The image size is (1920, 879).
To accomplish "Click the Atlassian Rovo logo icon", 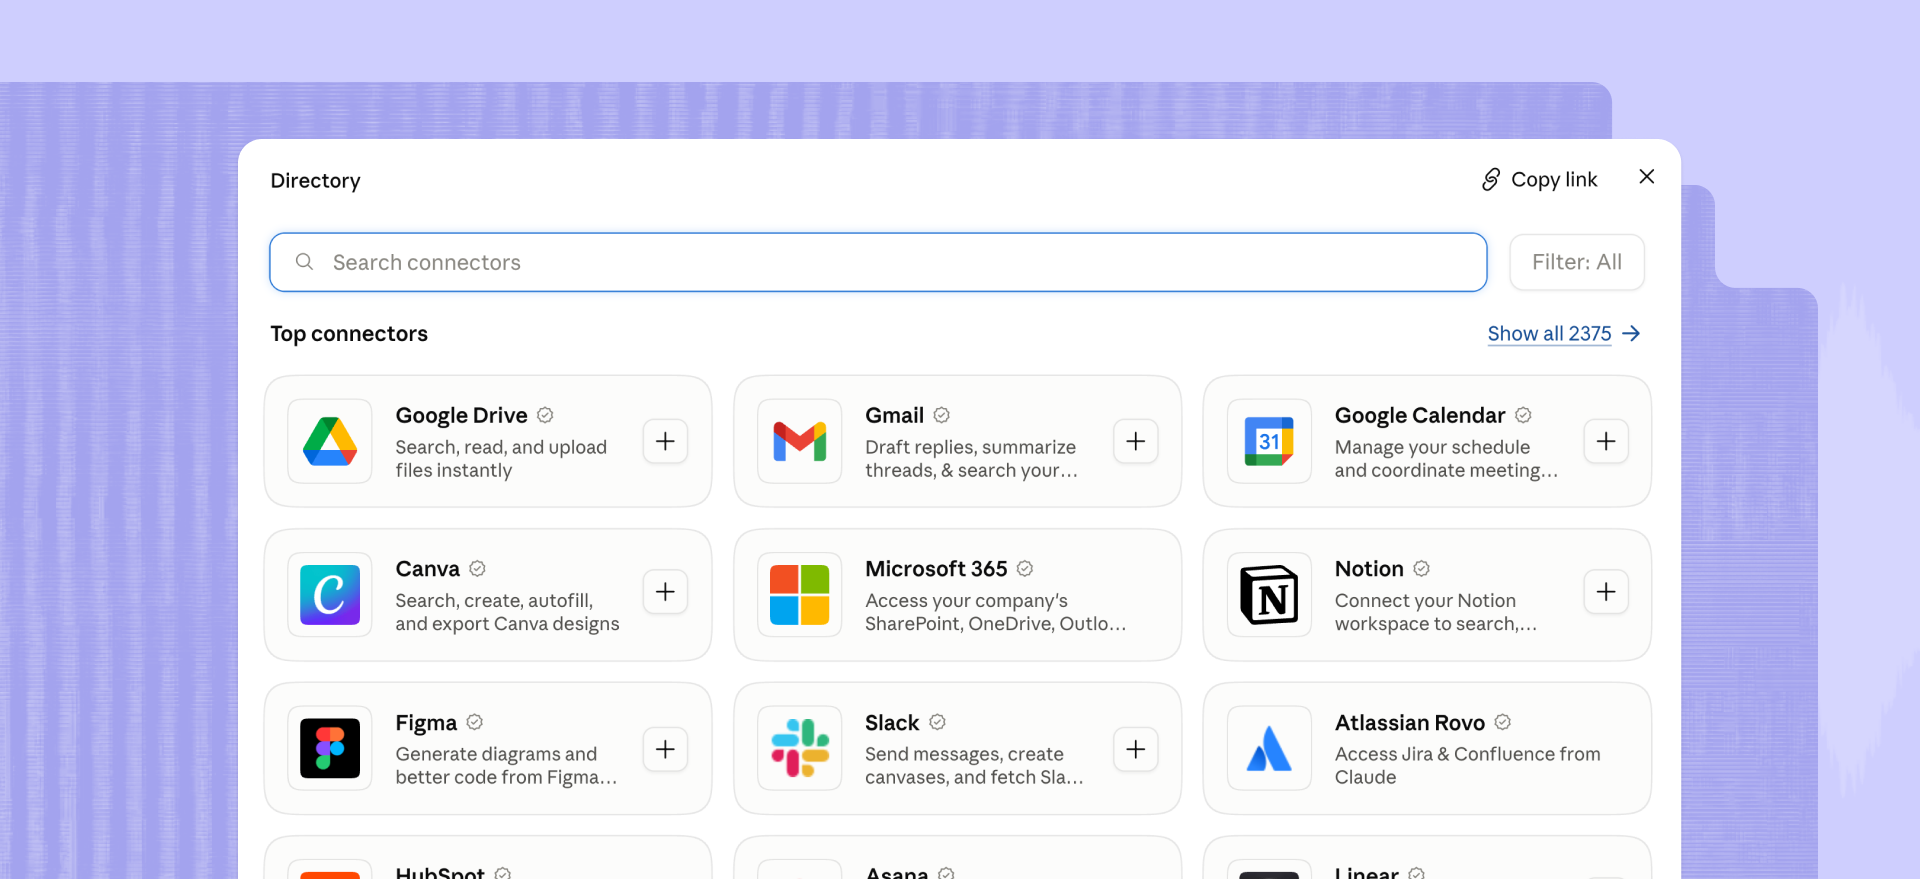I will [x=1269, y=749].
